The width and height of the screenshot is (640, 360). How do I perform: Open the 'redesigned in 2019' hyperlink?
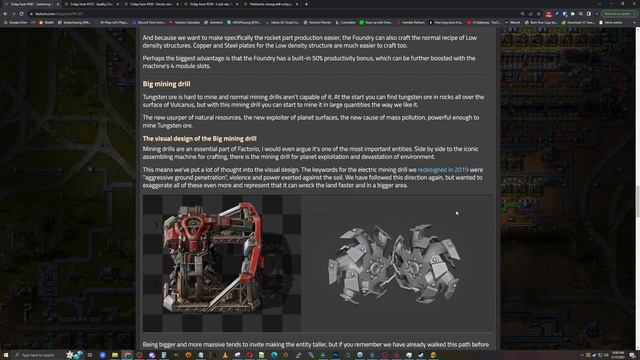pos(443,169)
